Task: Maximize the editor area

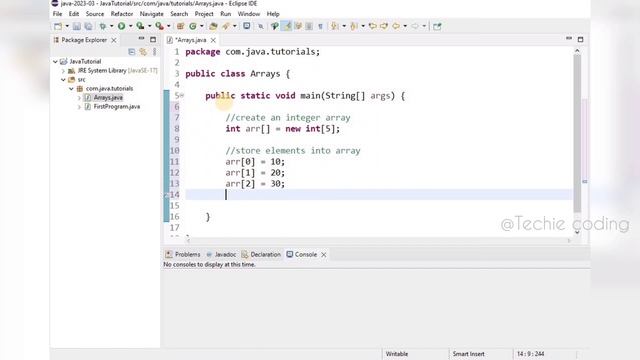Action: click(580, 40)
